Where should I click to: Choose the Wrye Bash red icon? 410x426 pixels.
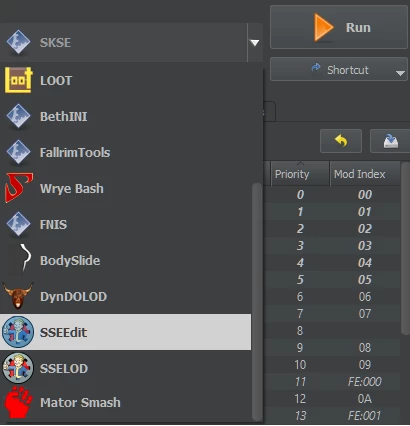19,188
